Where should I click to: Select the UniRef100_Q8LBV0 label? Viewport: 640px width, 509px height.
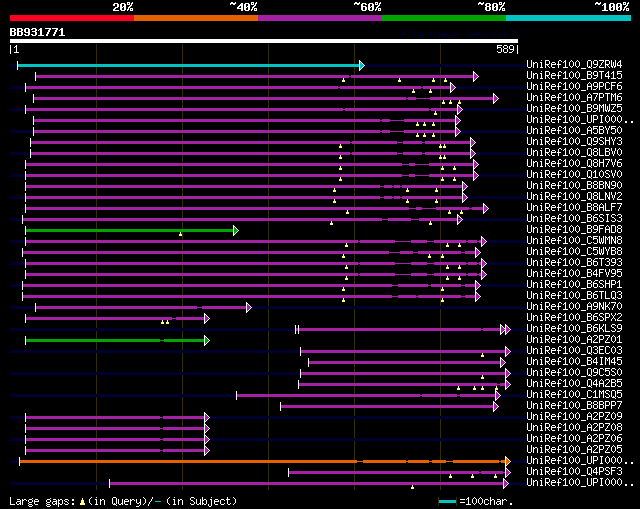(x=574, y=152)
